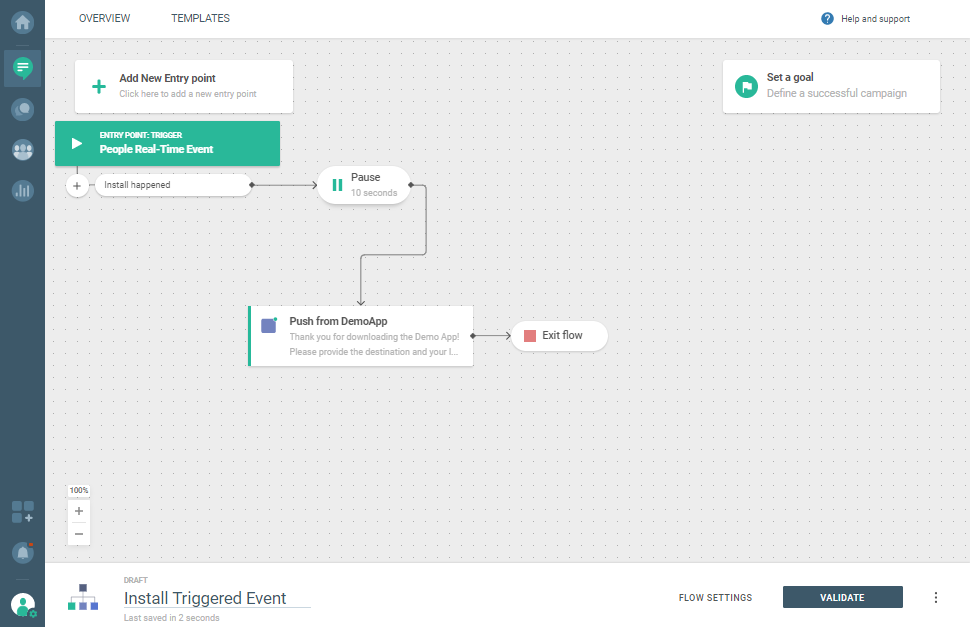This screenshot has width=970, height=627.
Task: Select the Pause 10 seconds node
Action: pyautogui.click(x=364, y=185)
